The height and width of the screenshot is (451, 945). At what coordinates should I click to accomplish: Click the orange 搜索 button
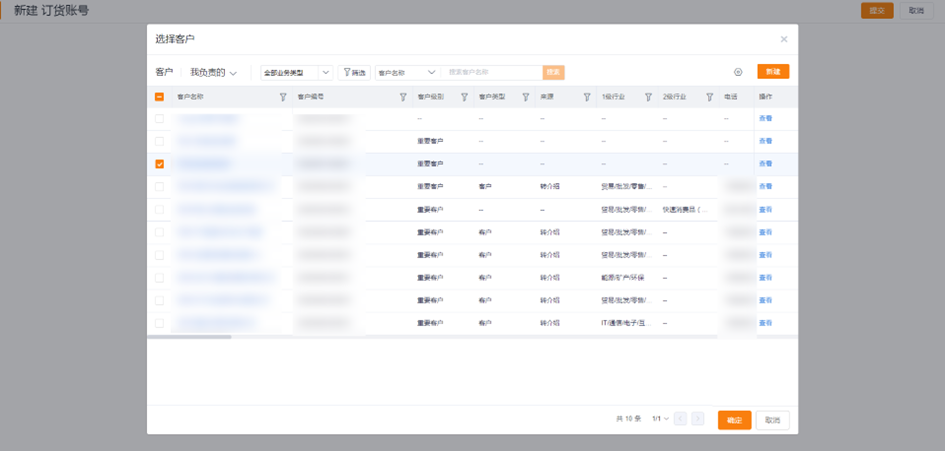coord(553,73)
